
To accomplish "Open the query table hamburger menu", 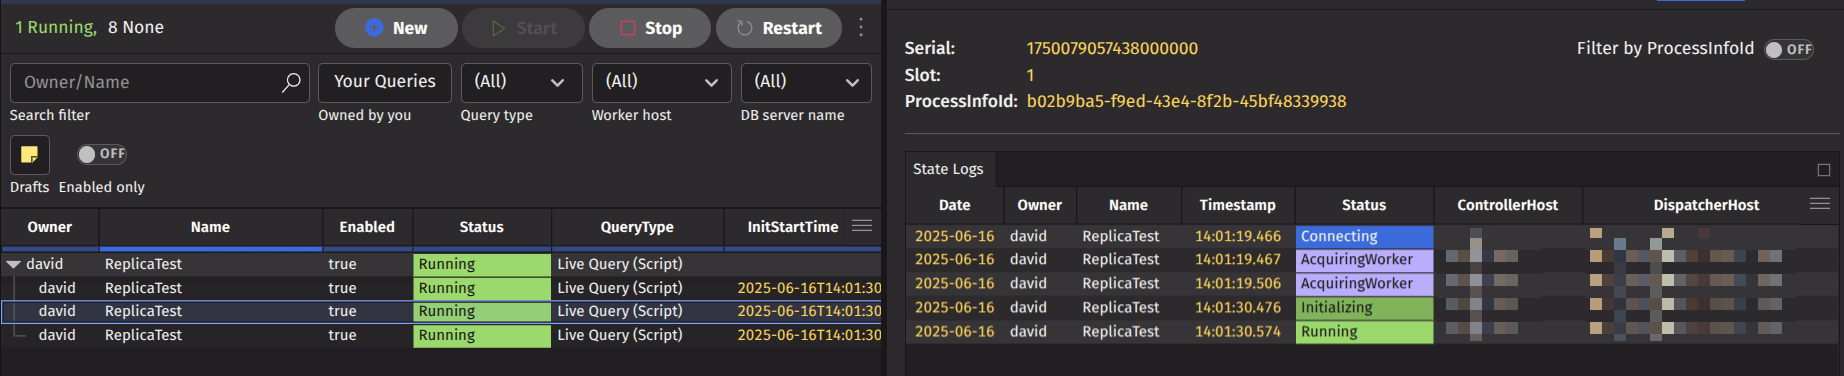I will (862, 226).
